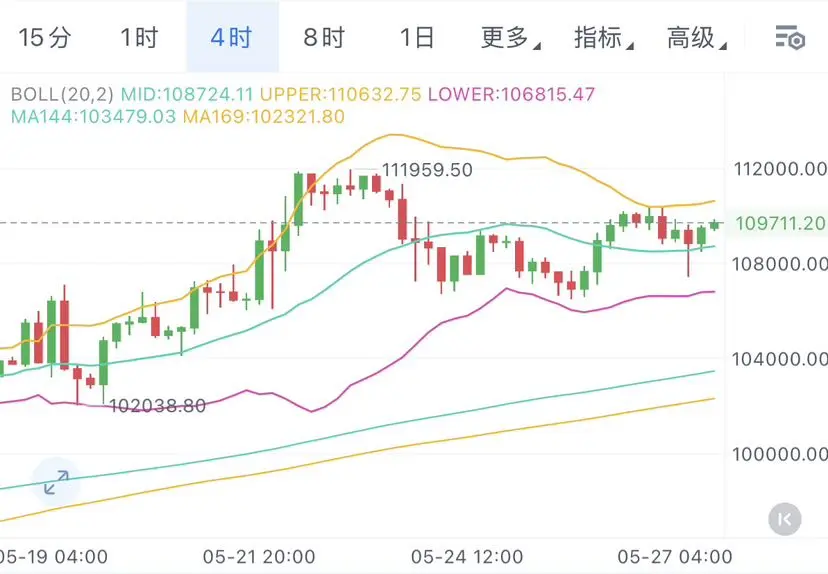Tap the MID:108724.11 value
828x574 pixels.
(x=187, y=95)
